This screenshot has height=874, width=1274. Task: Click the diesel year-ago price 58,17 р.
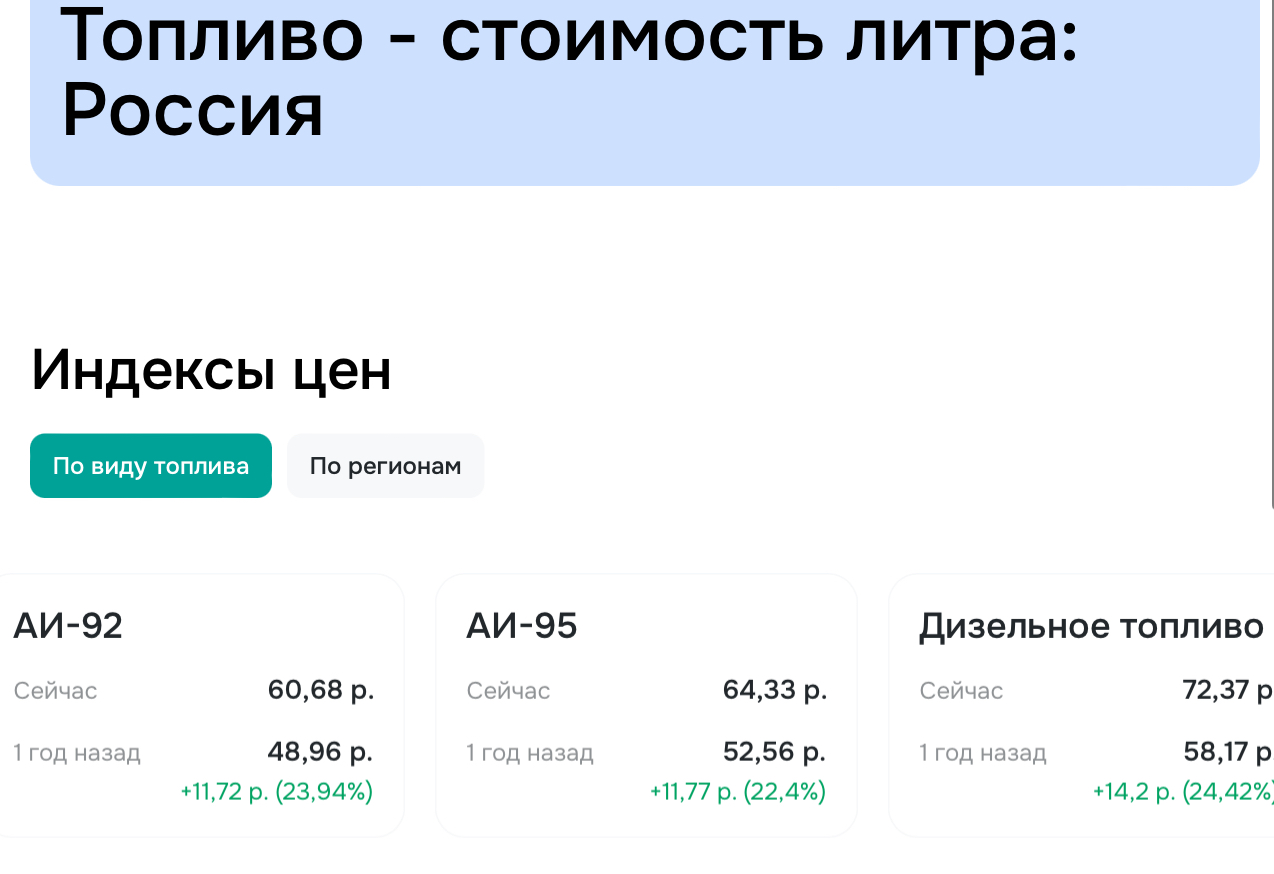tap(1227, 752)
